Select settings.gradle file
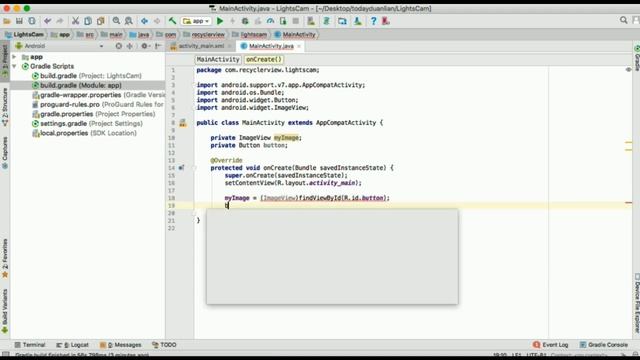This screenshot has height=360, width=640. point(87,123)
